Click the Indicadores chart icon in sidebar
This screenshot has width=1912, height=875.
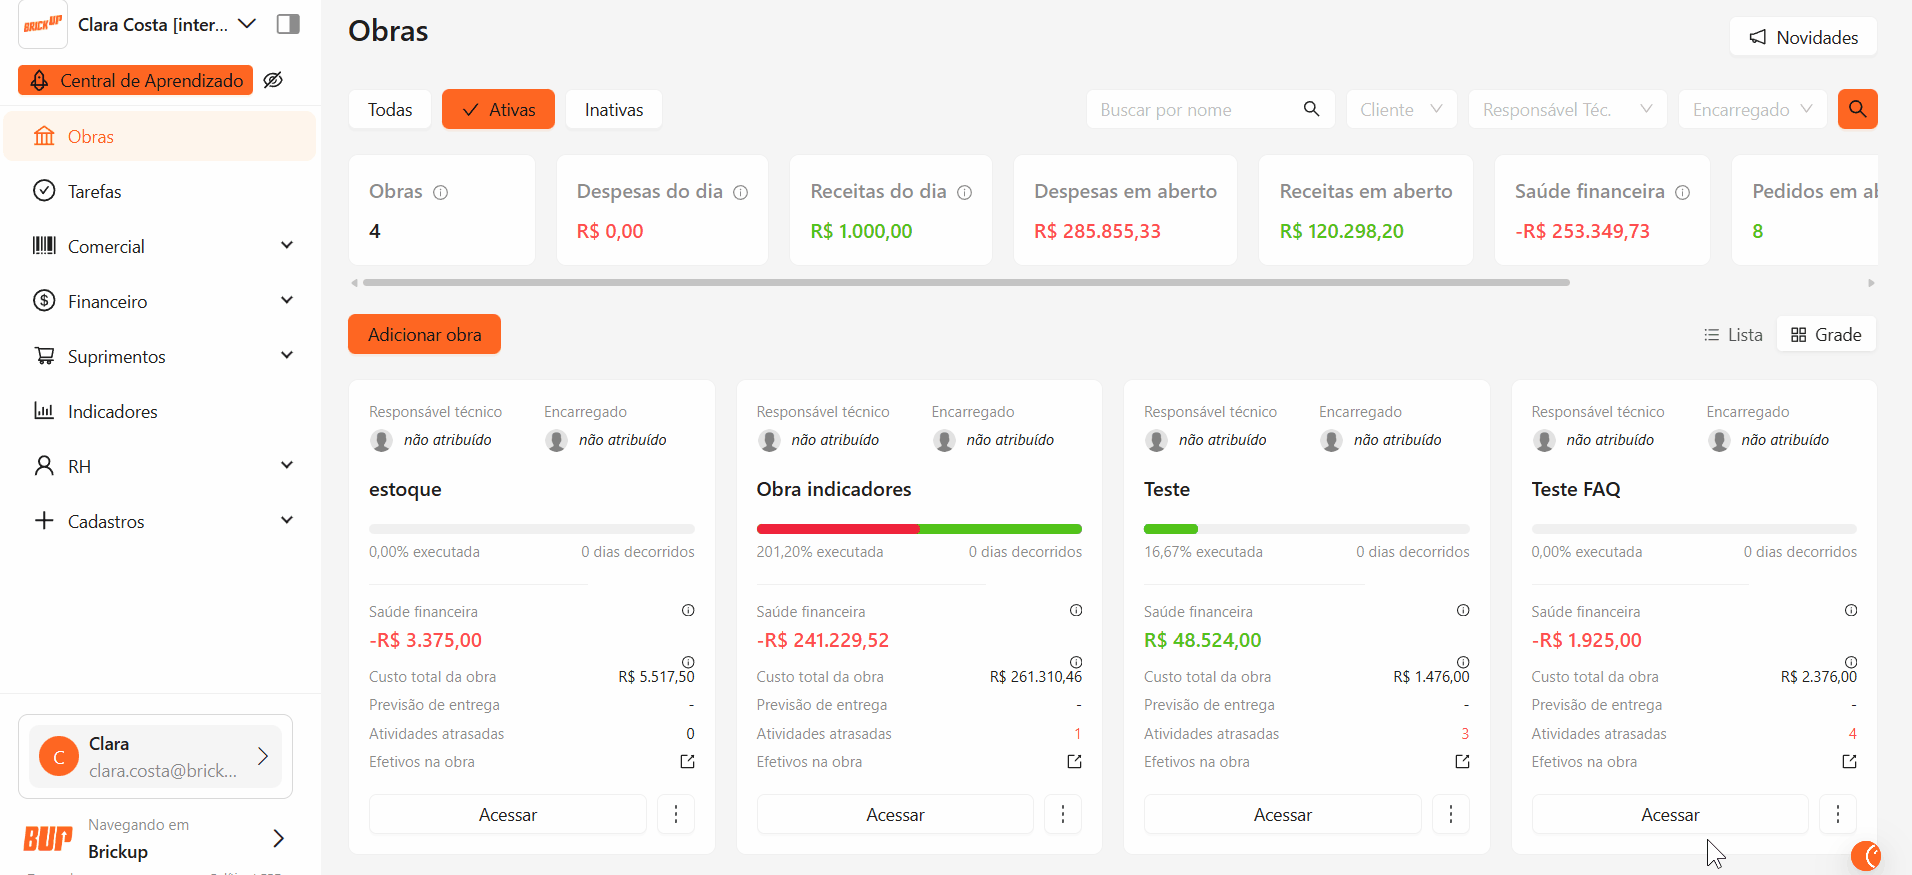44,411
